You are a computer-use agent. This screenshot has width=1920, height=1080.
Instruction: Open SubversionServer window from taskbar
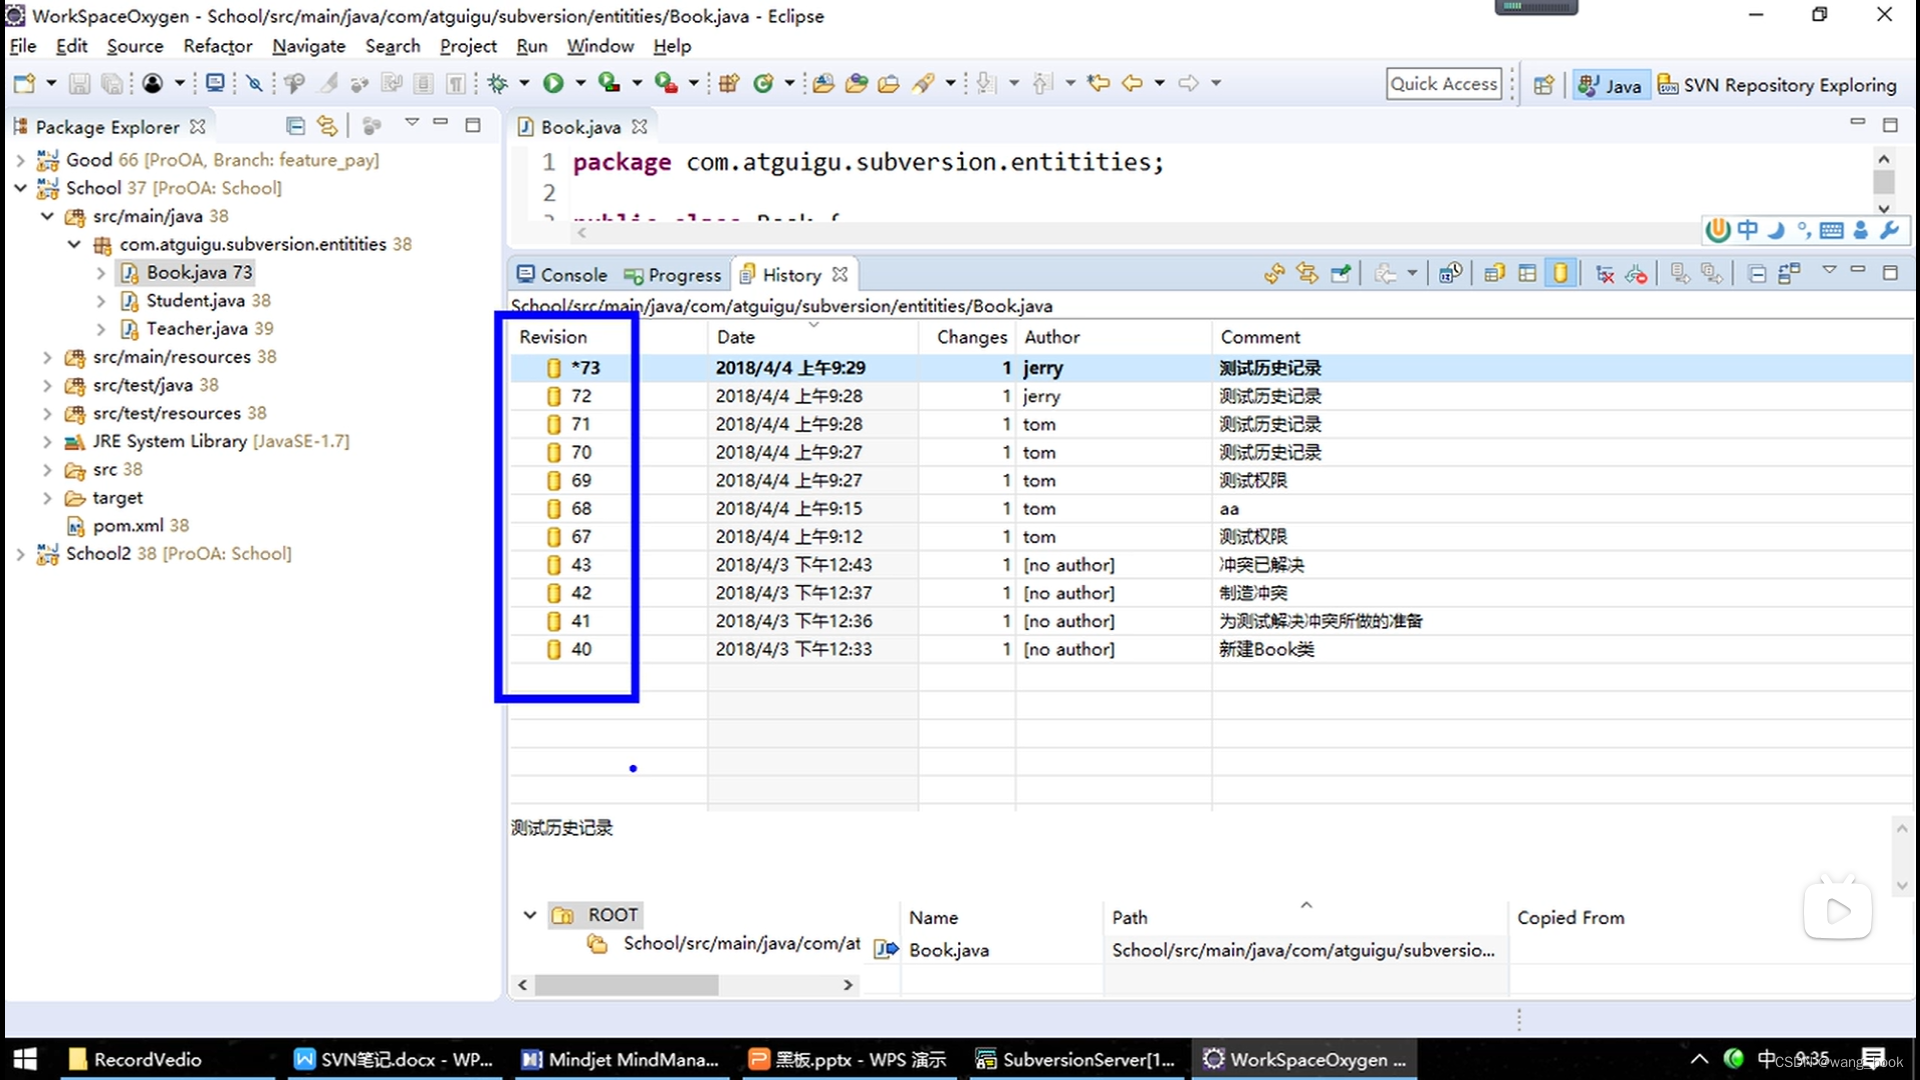pos(1078,1059)
